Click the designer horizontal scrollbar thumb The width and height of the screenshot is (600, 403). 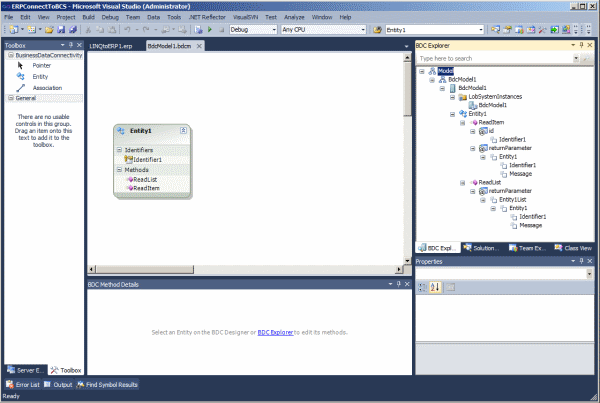point(144,269)
